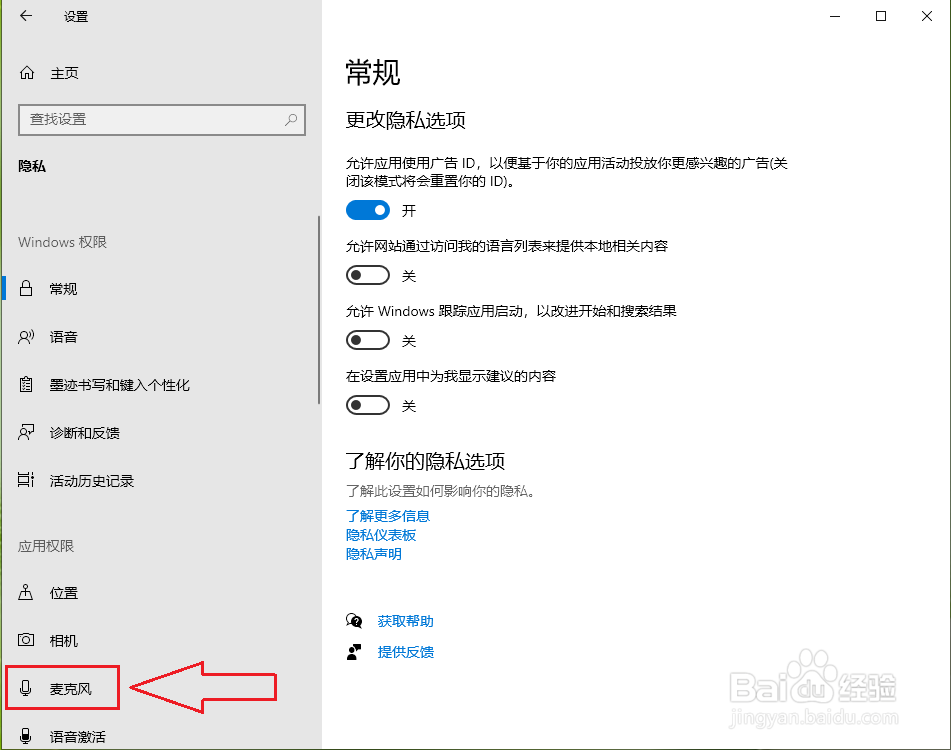Open the 位置 (Location) settings
The image size is (951, 750).
[x=63, y=592]
